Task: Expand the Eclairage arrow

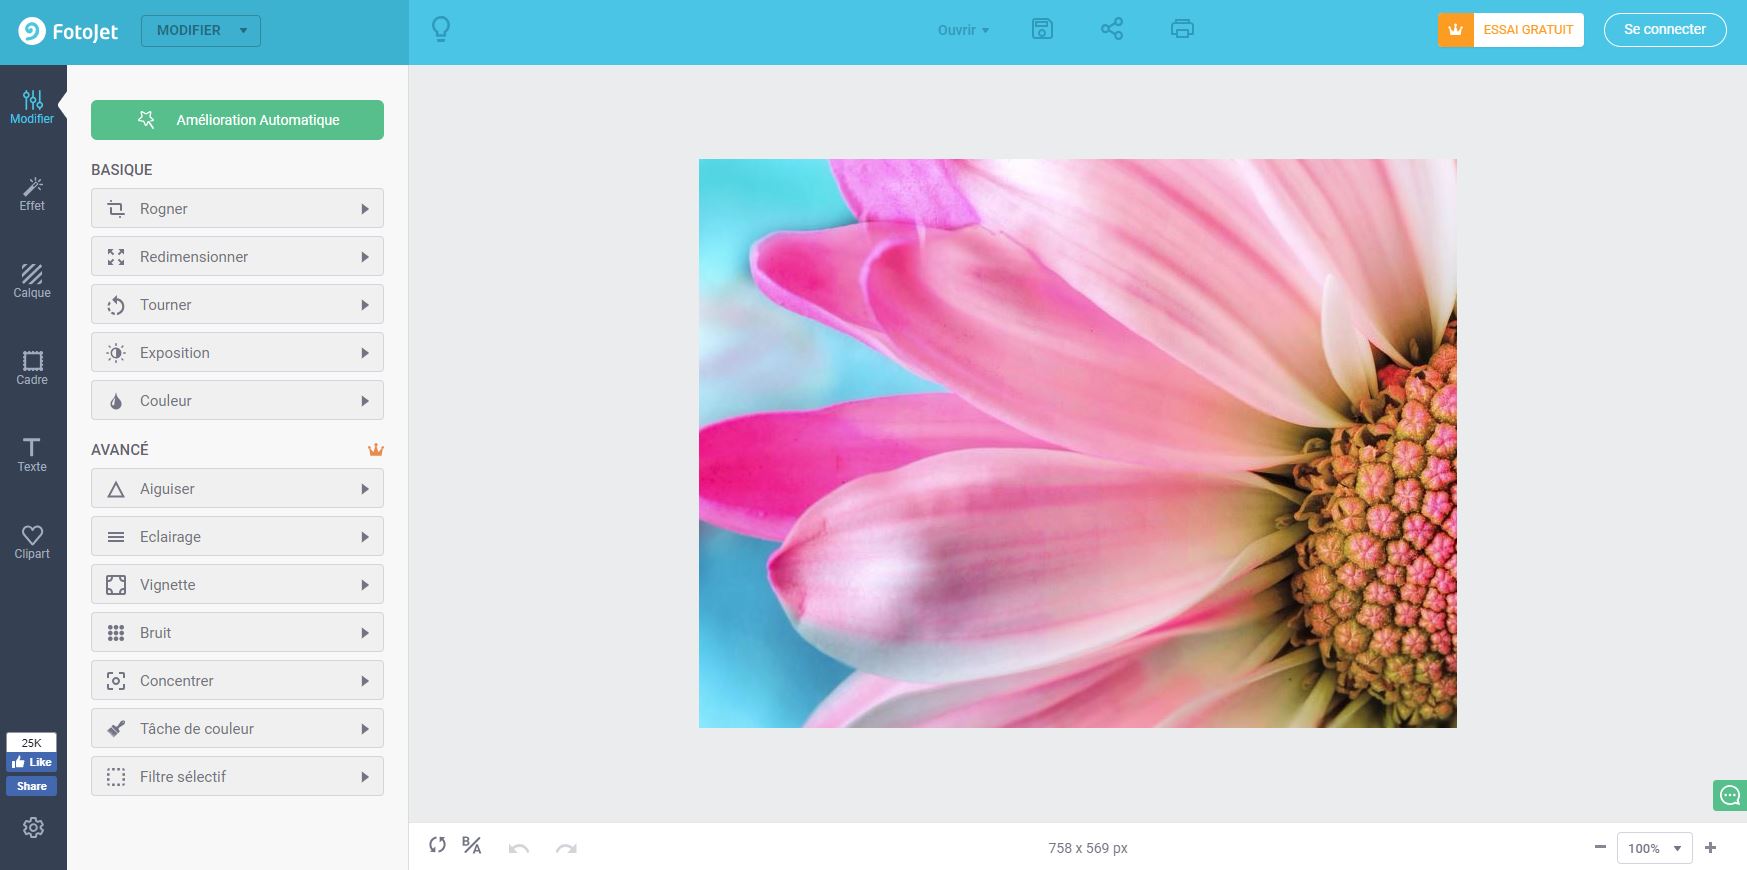Action: point(365,537)
